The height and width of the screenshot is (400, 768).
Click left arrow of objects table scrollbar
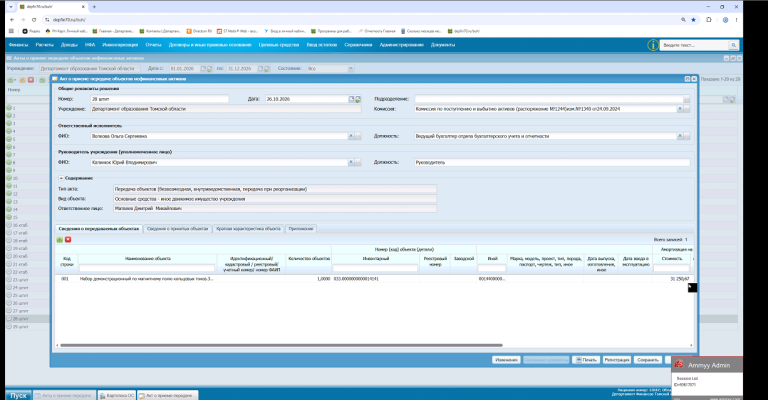pos(57,345)
